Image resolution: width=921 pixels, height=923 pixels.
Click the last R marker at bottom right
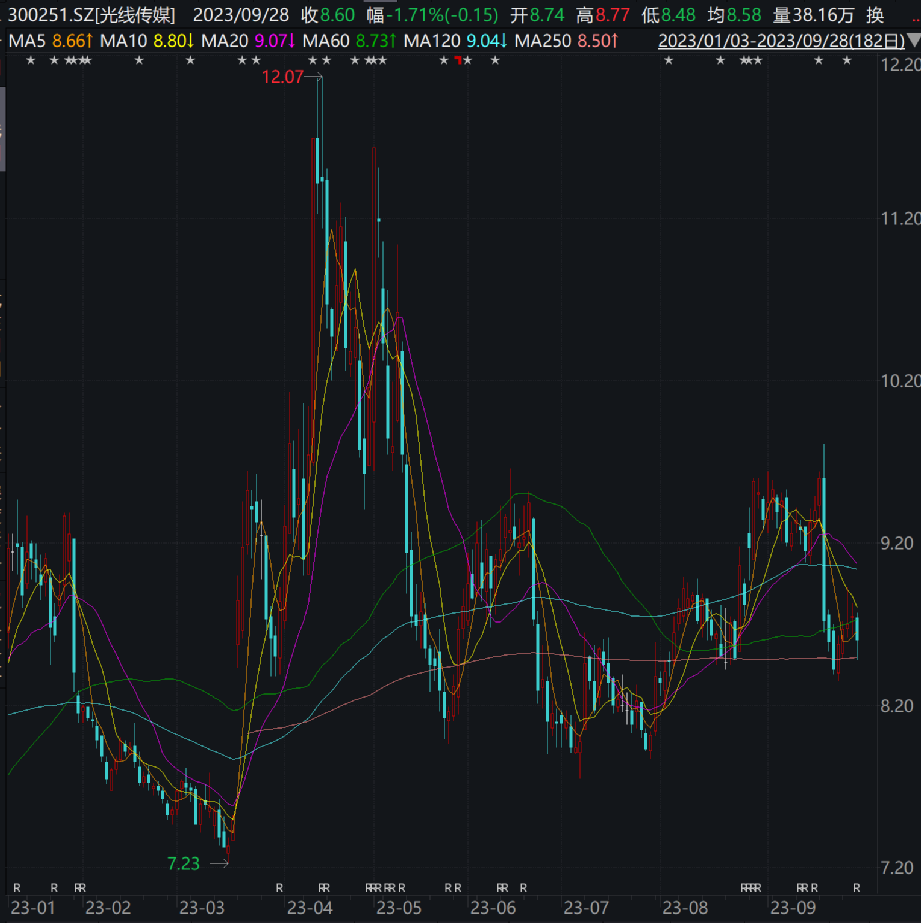click(x=856, y=888)
